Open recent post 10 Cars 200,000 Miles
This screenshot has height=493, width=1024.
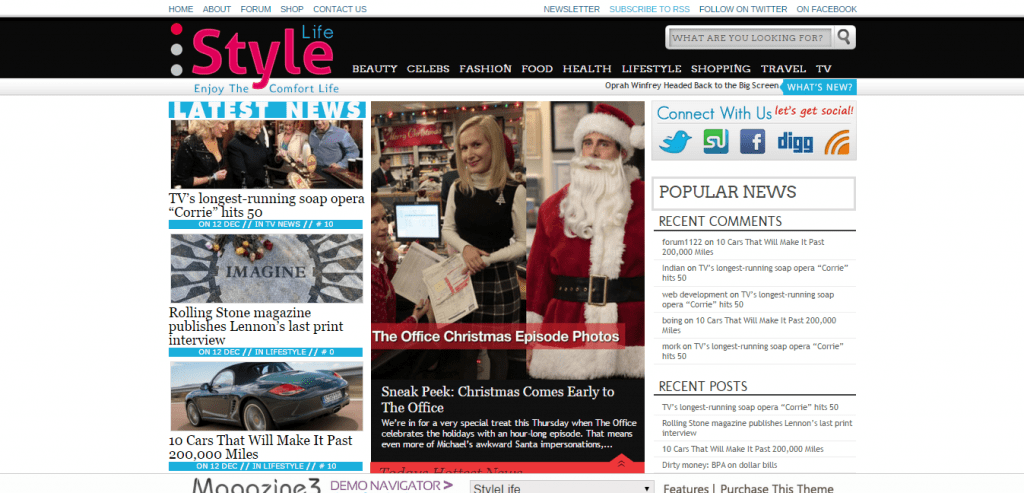(743, 449)
